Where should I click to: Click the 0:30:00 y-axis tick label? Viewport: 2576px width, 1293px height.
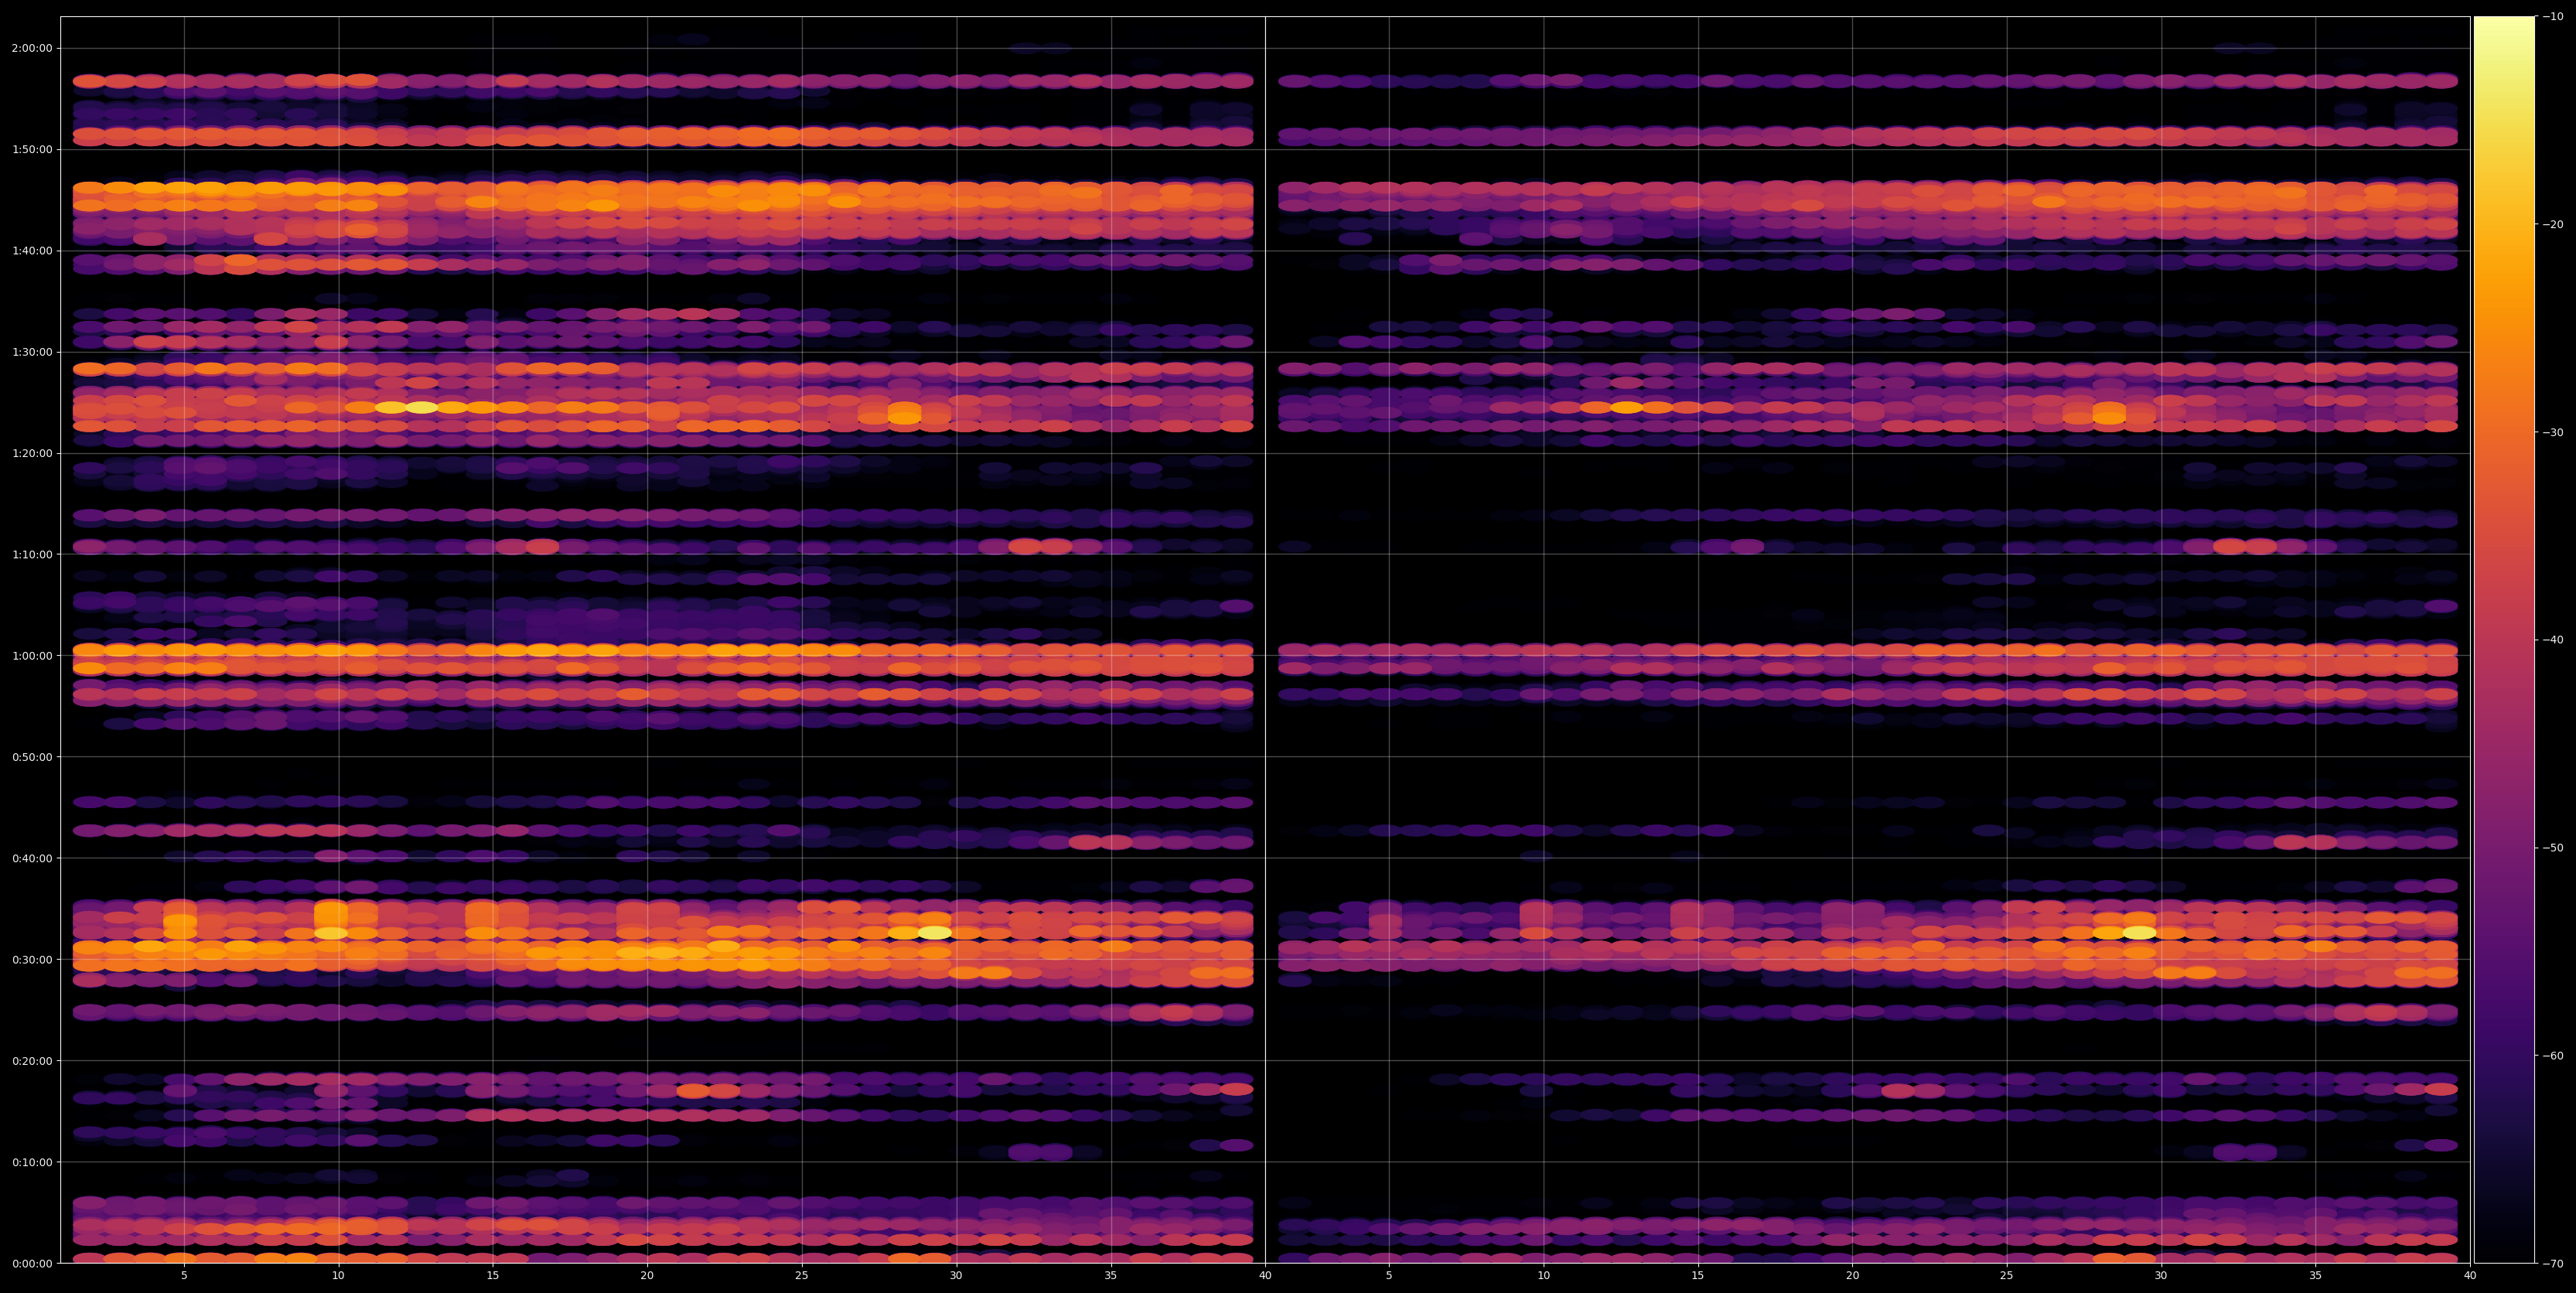(32, 960)
